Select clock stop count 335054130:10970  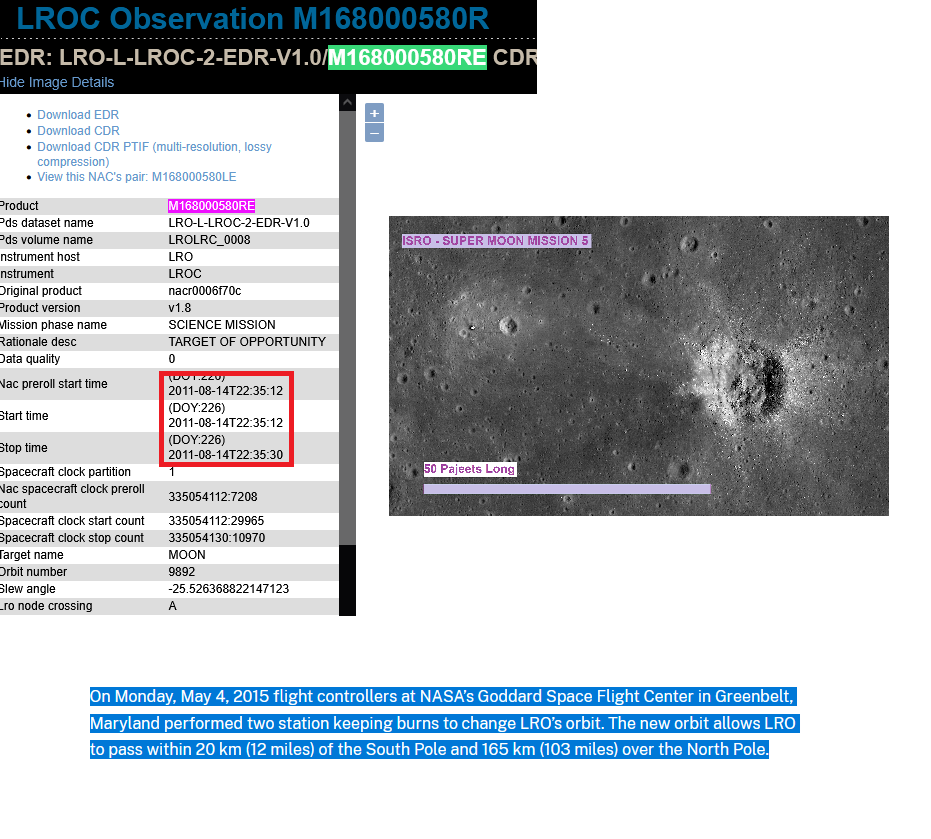tap(217, 538)
